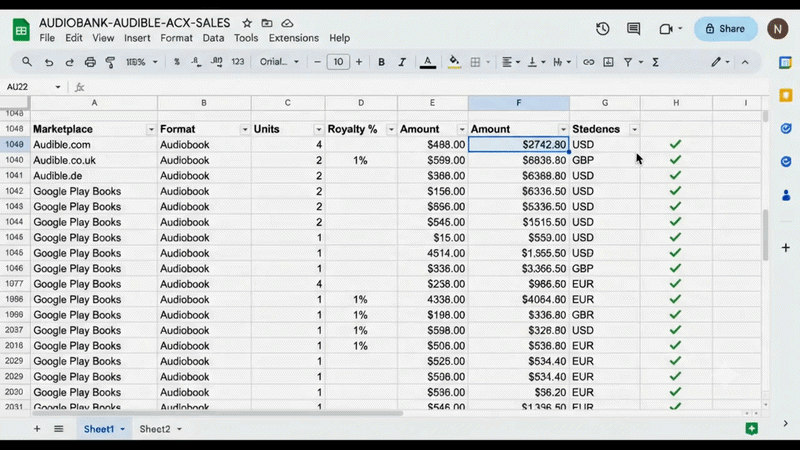Open Contacts in side panel
Viewport: 800px width, 450px height.
(x=786, y=195)
